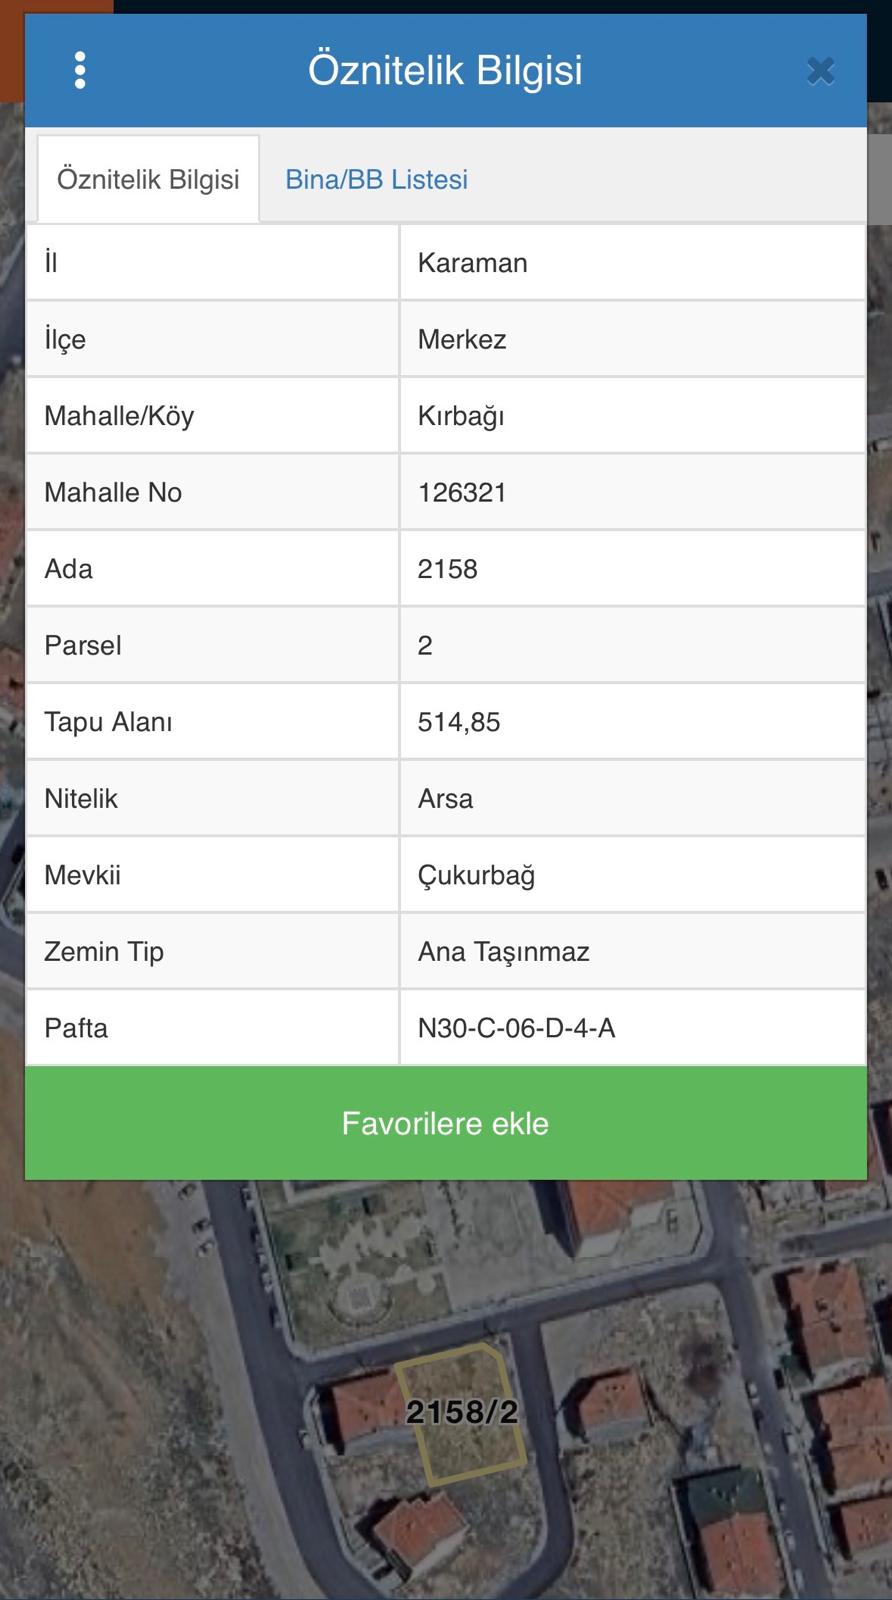Select the Merkez district value cell
This screenshot has height=1600, width=892.
462,340
